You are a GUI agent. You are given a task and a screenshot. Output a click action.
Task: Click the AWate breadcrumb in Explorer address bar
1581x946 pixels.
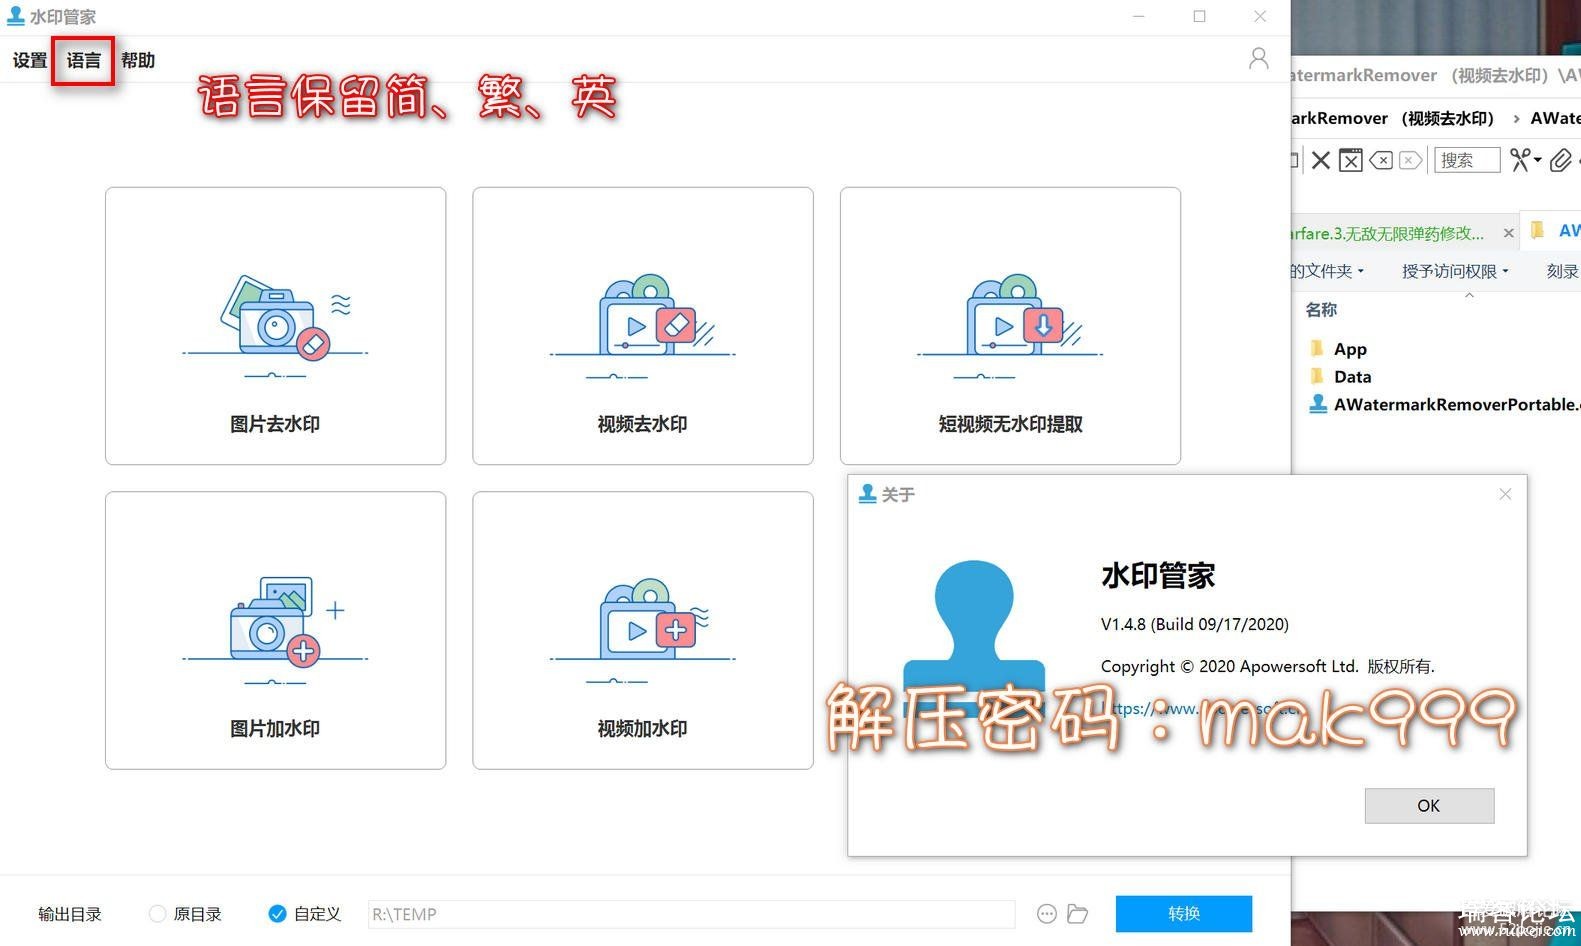click(x=1555, y=118)
